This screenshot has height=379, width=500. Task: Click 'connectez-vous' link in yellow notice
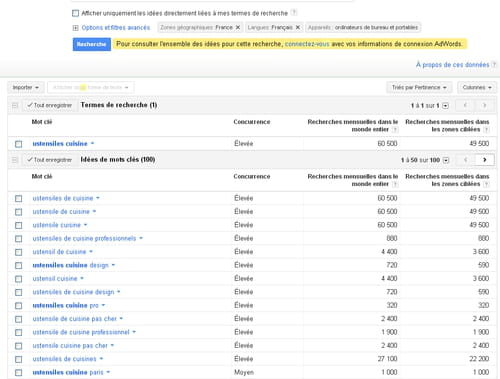pos(307,44)
